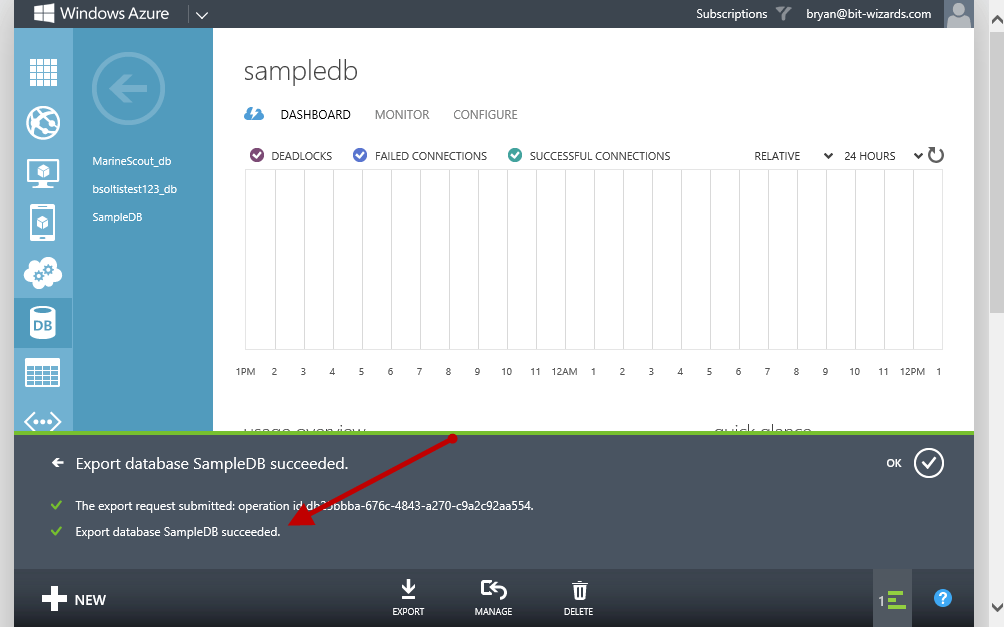This screenshot has height=627, width=1004.
Task: Expand the Windows Azure header chevron
Action: tap(202, 15)
